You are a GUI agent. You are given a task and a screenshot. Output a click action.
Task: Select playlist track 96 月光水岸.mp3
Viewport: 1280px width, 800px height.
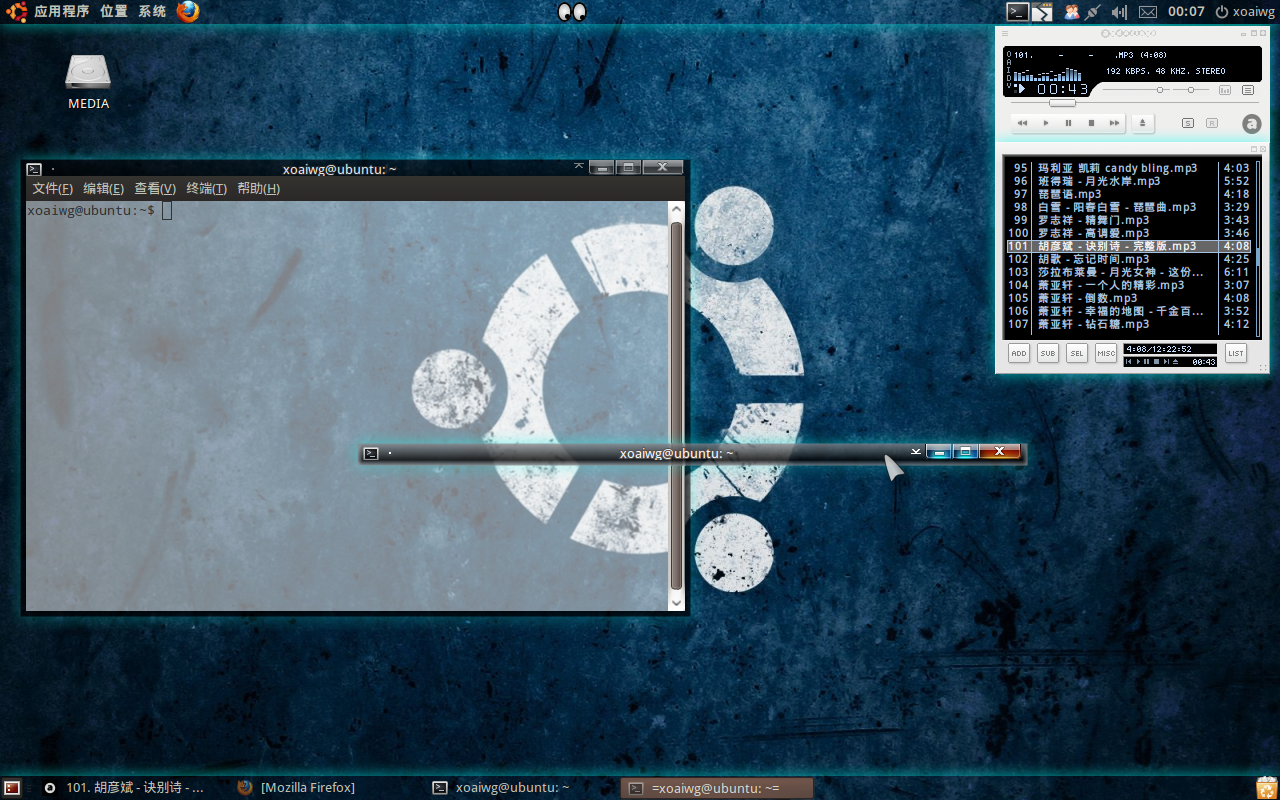1128,181
